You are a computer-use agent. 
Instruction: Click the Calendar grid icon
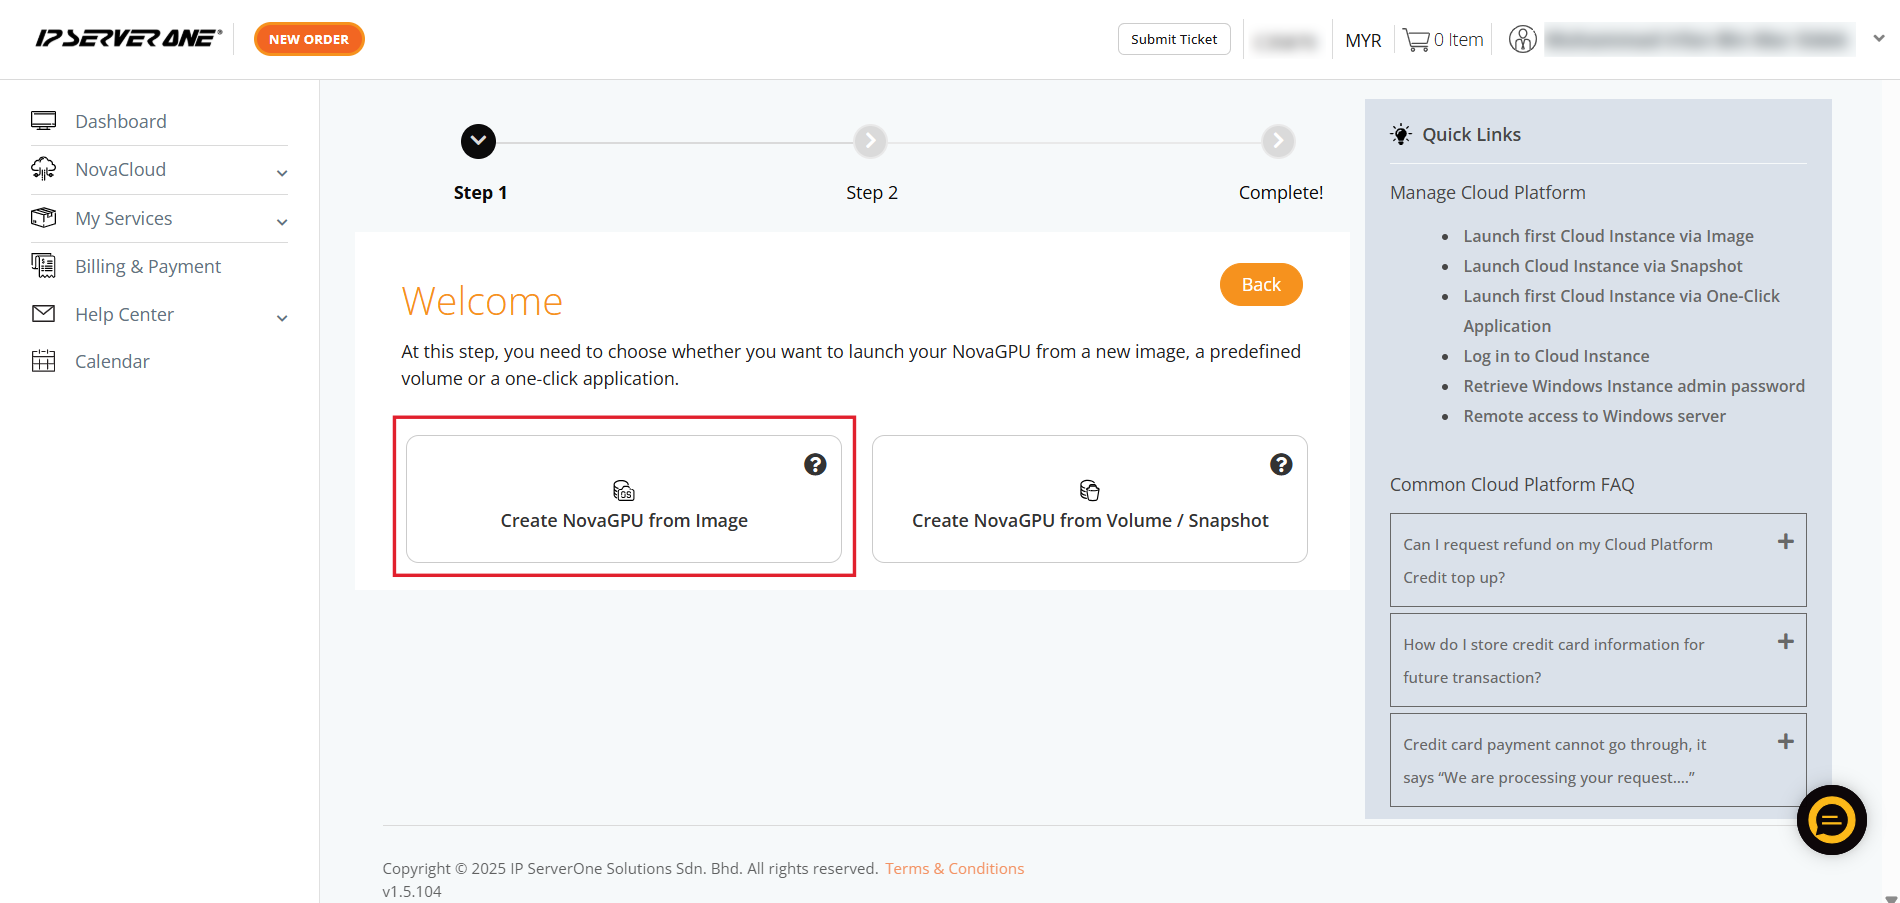point(44,361)
